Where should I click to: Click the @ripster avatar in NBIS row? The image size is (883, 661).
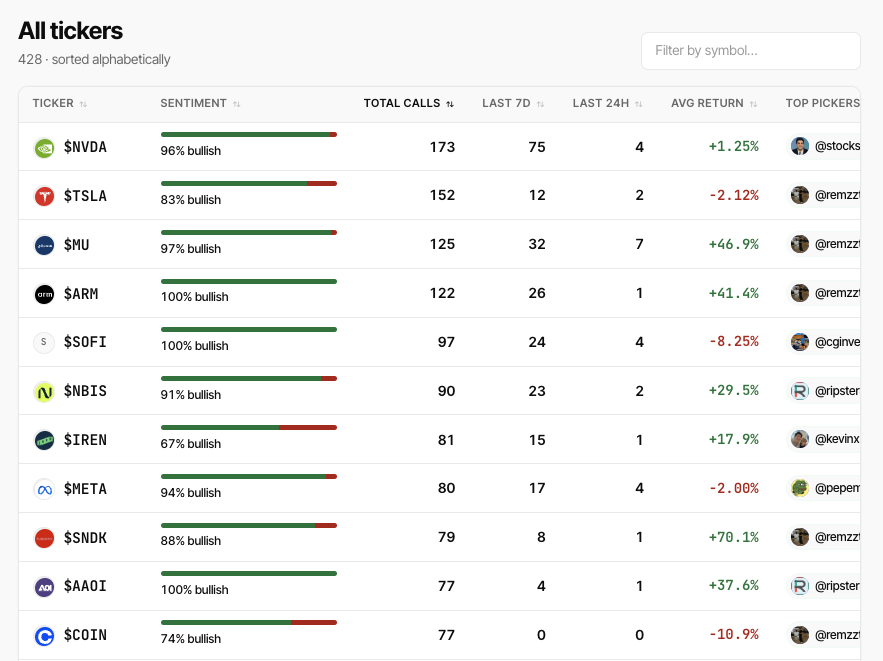pos(800,391)
